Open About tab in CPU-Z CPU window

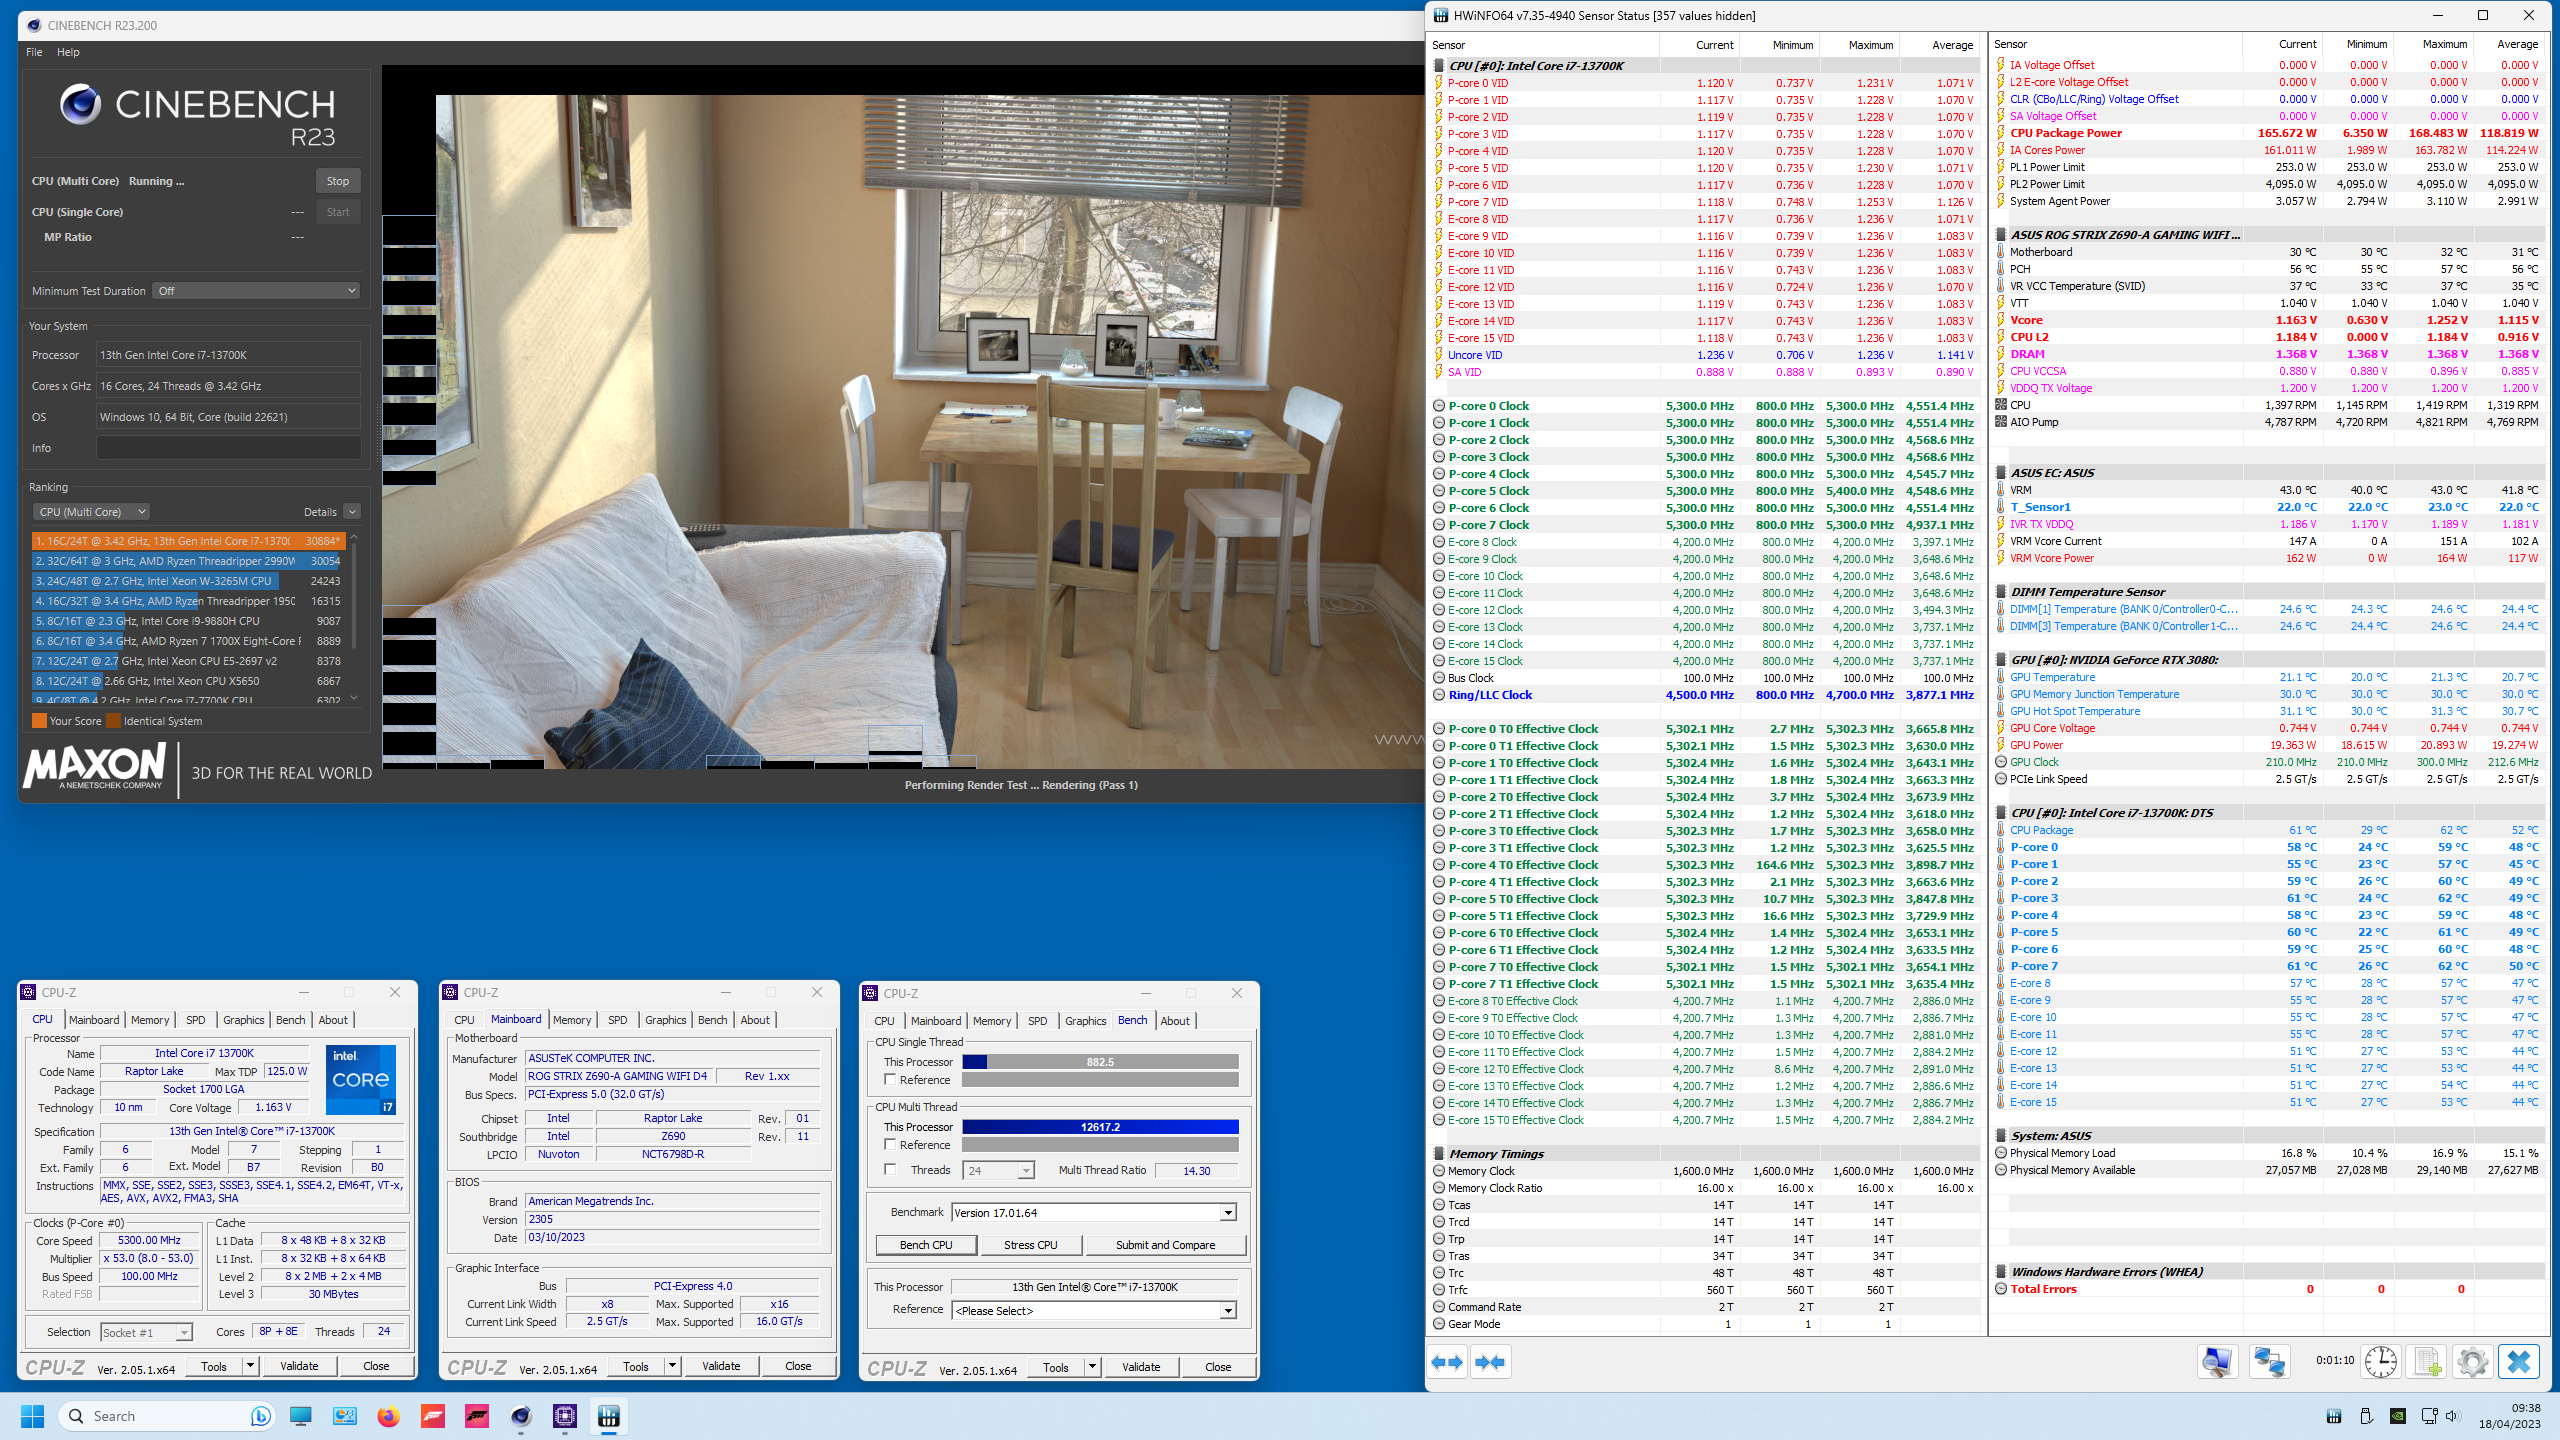333,1020
